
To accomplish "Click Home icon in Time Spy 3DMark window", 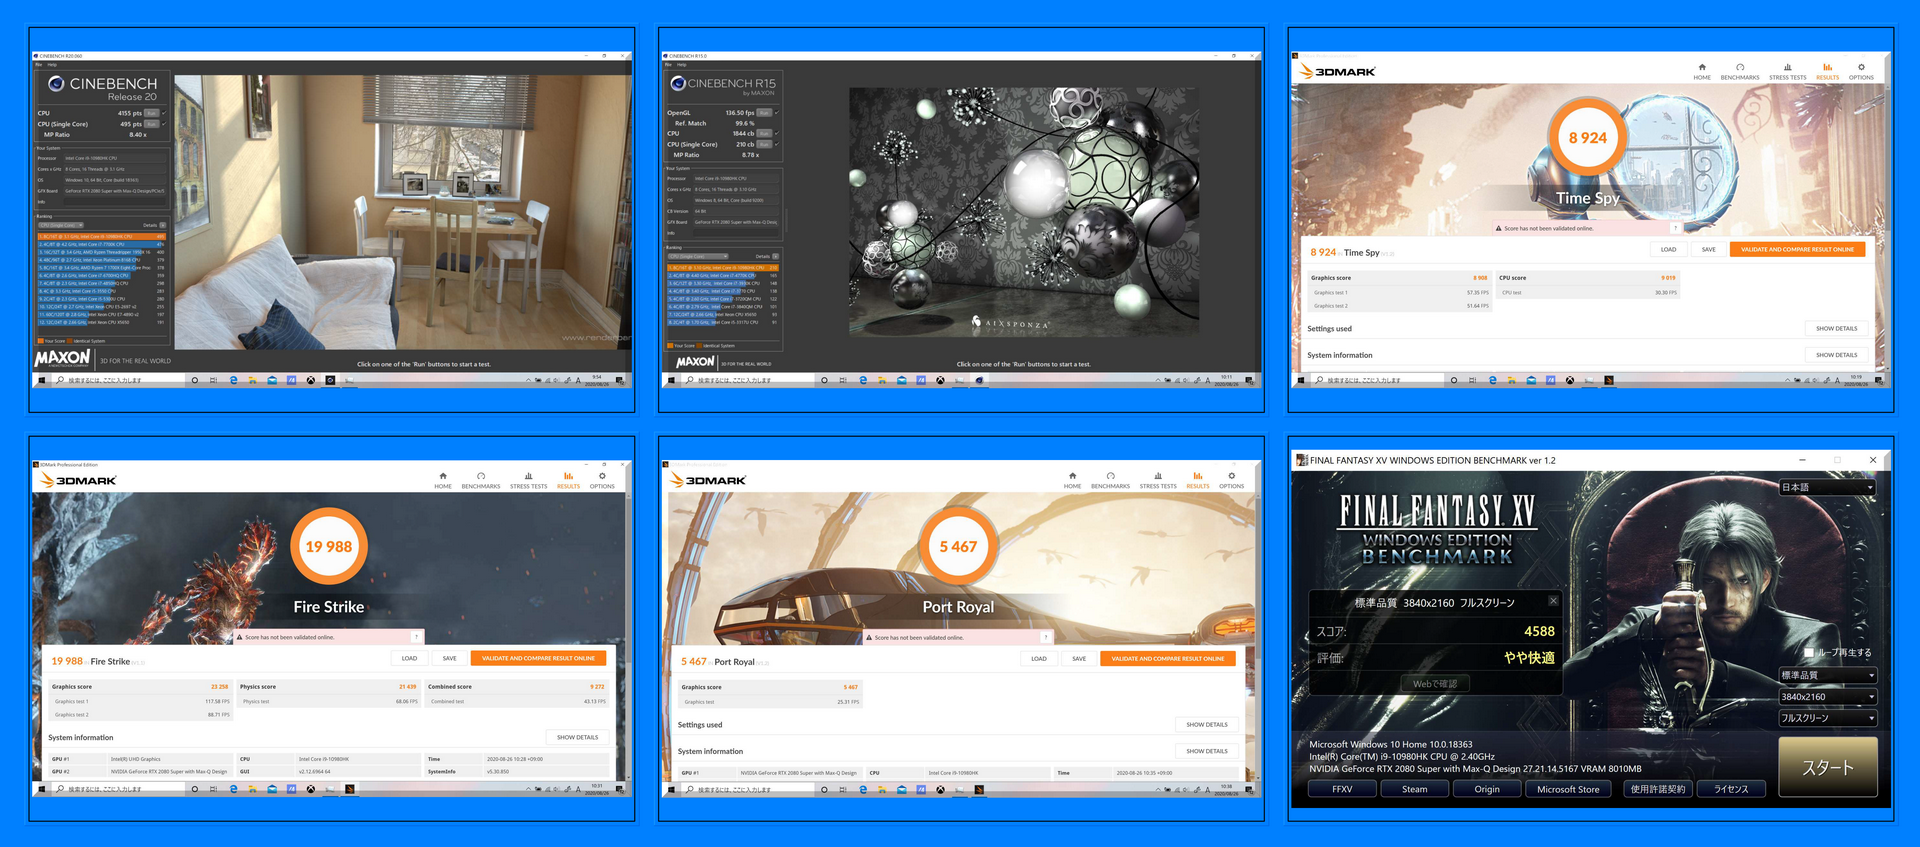I will click(x=1701, y=68).
